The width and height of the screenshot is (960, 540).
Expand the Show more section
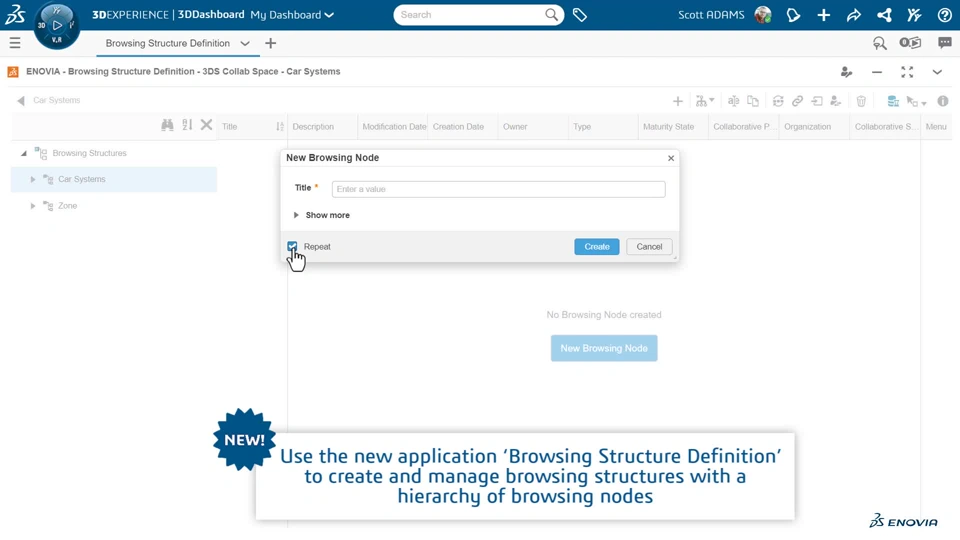321,215
